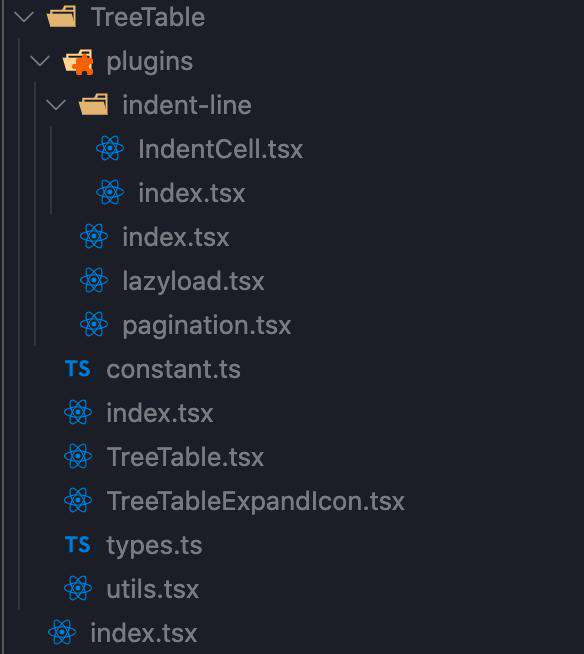The image size is (584, 654).
Task: Select the types.ts file
Action: point(154,546)
